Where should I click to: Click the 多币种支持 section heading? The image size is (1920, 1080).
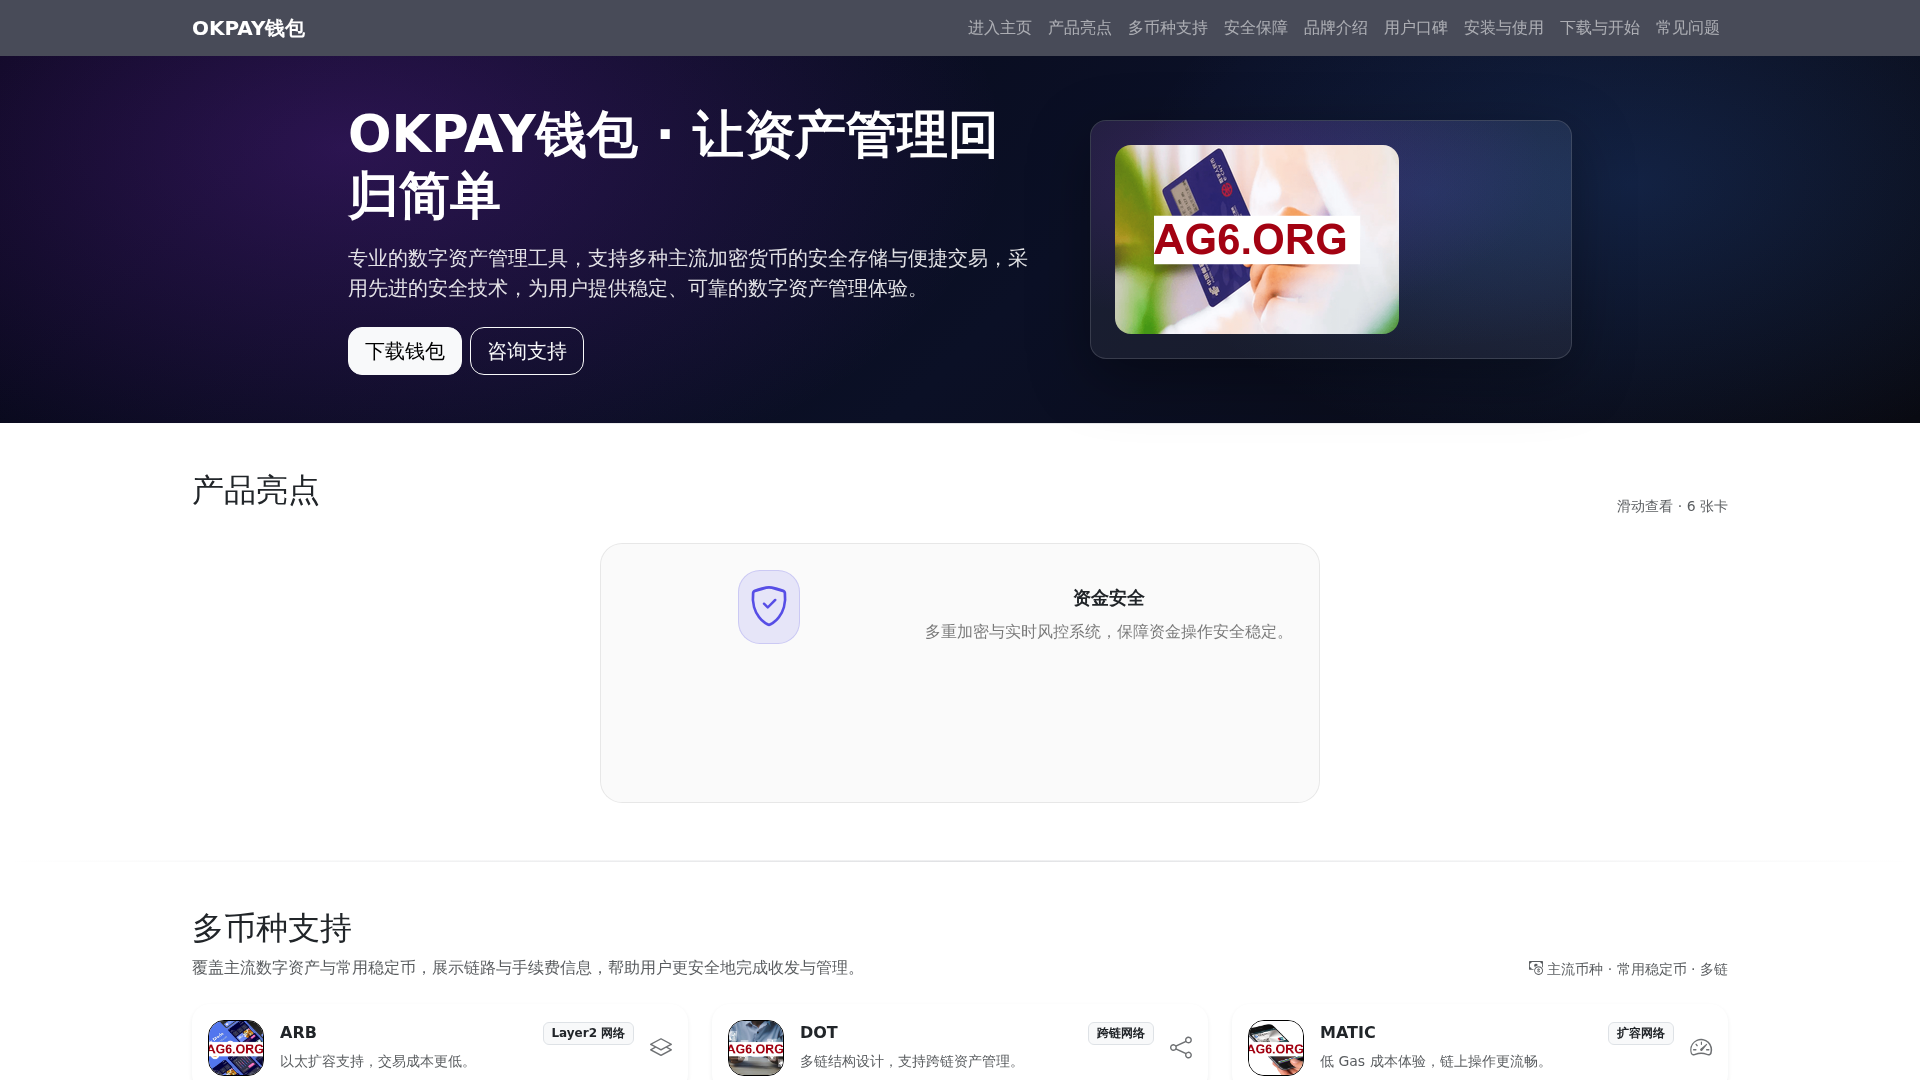(x=272, y=928)
